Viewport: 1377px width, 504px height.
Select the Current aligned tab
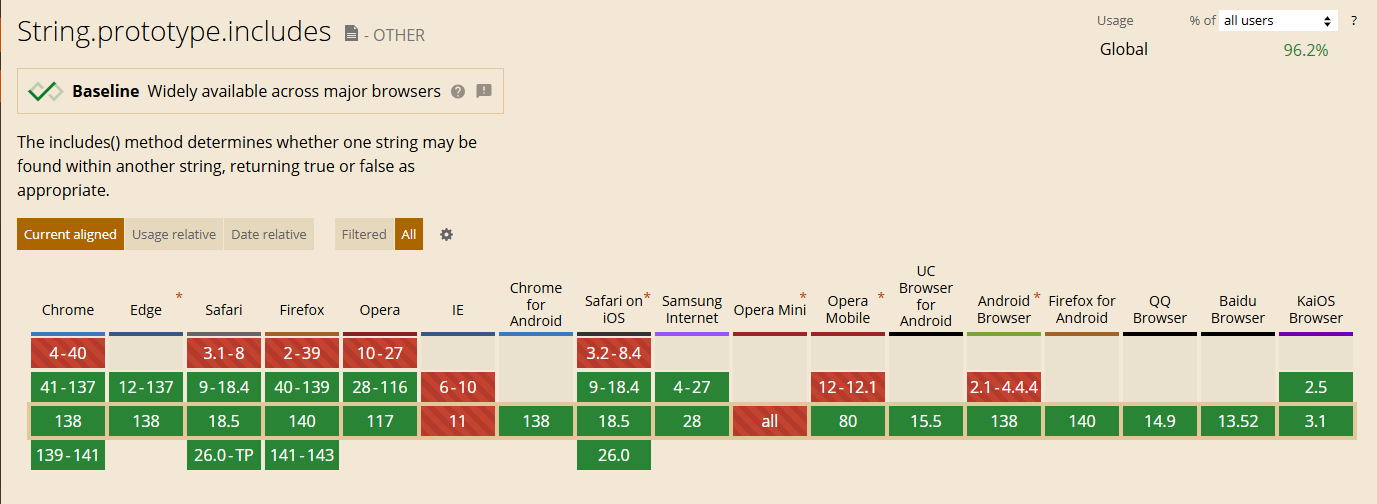70,234
